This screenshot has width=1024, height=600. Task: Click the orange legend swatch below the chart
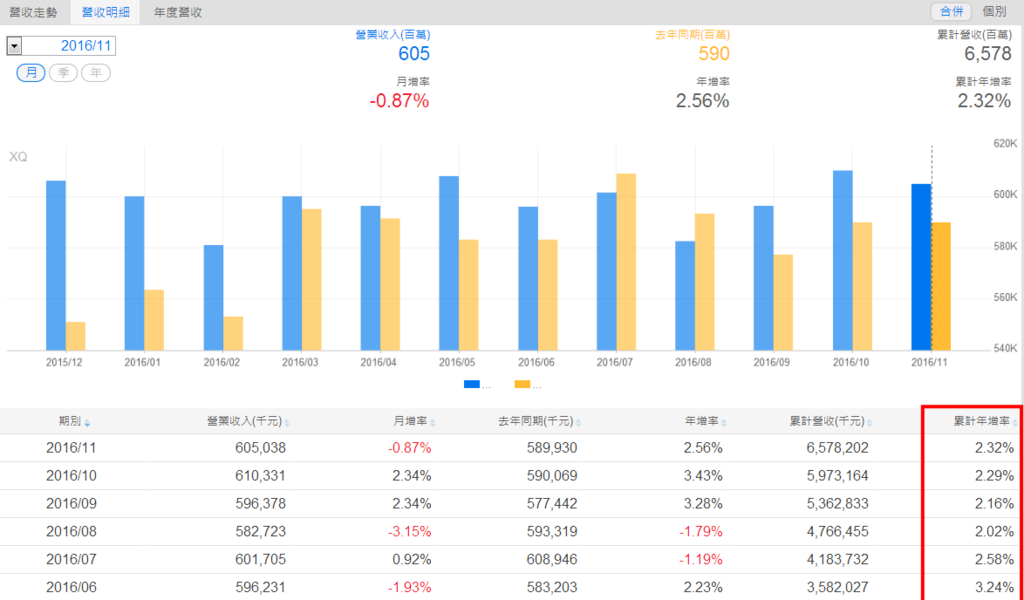522,385
